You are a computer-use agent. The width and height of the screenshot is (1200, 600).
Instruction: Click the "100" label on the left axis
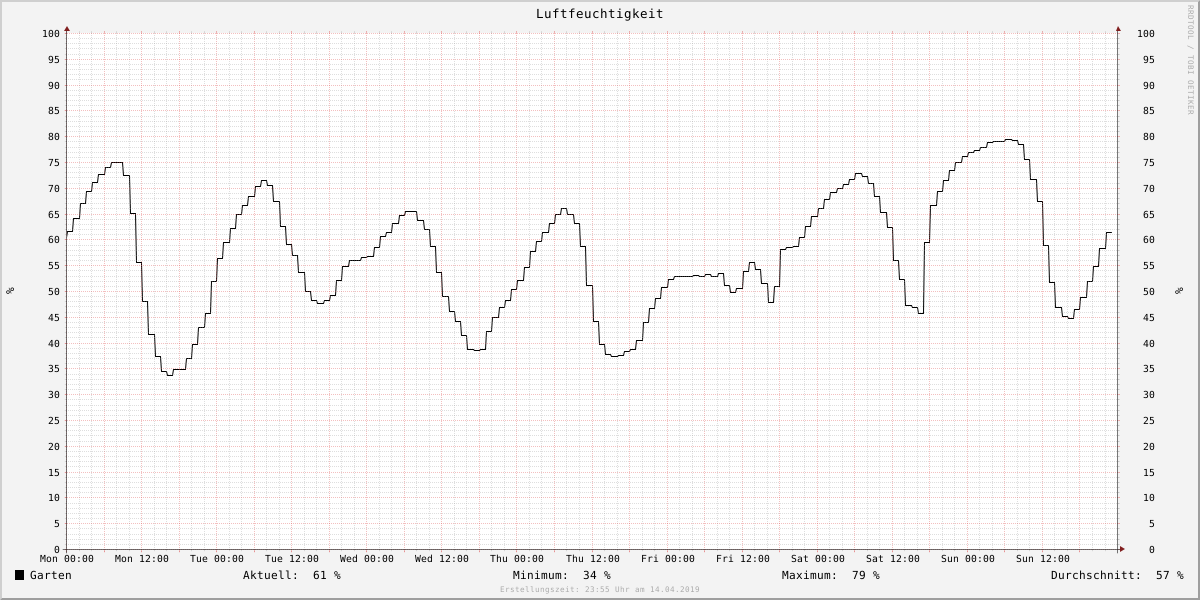click(52, 34)
